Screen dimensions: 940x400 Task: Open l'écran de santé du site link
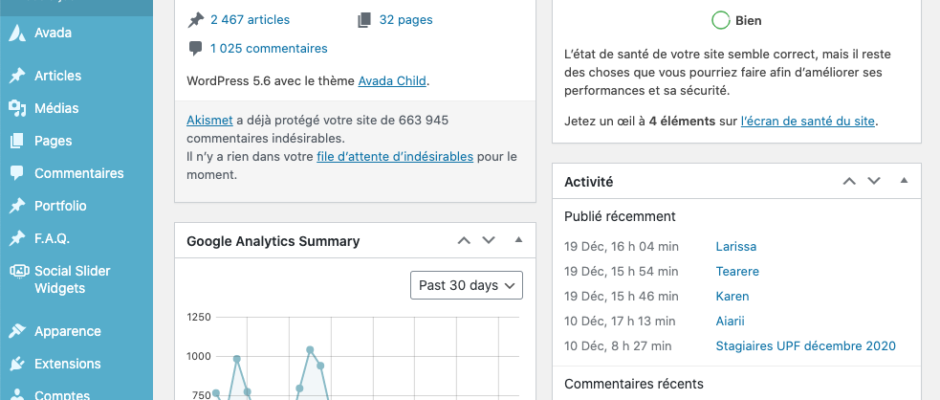click(808, 121)
